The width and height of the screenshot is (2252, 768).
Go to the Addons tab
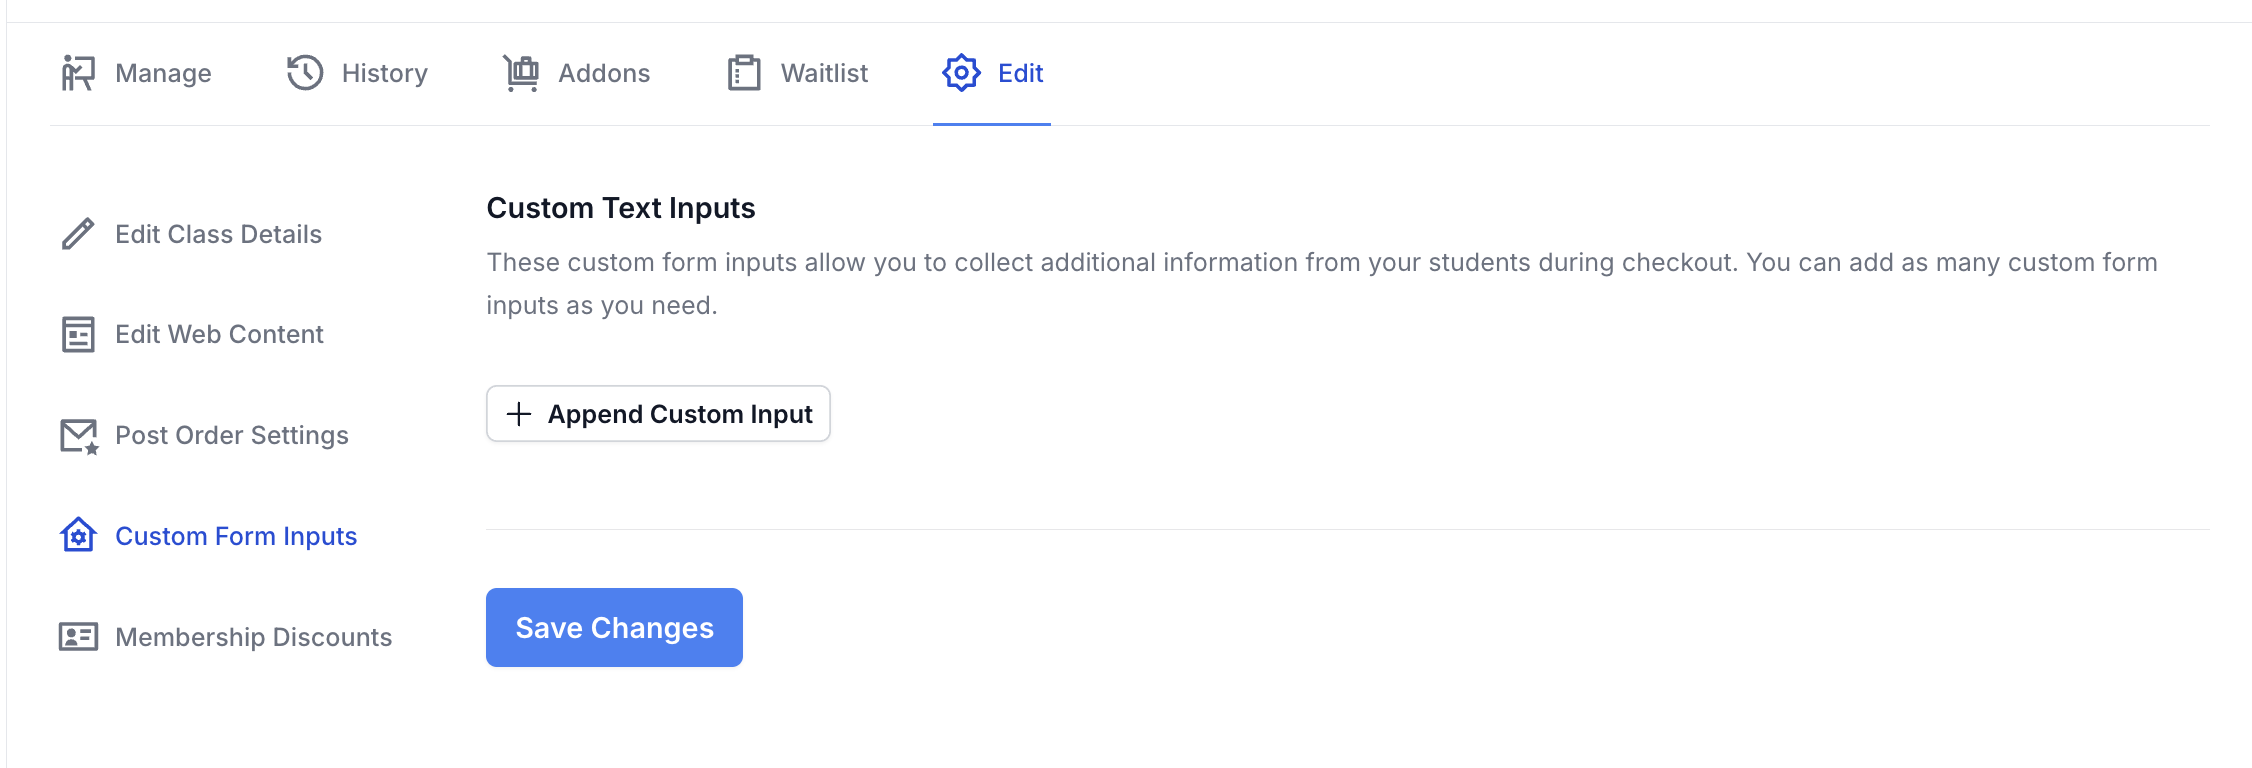(576, 73)
